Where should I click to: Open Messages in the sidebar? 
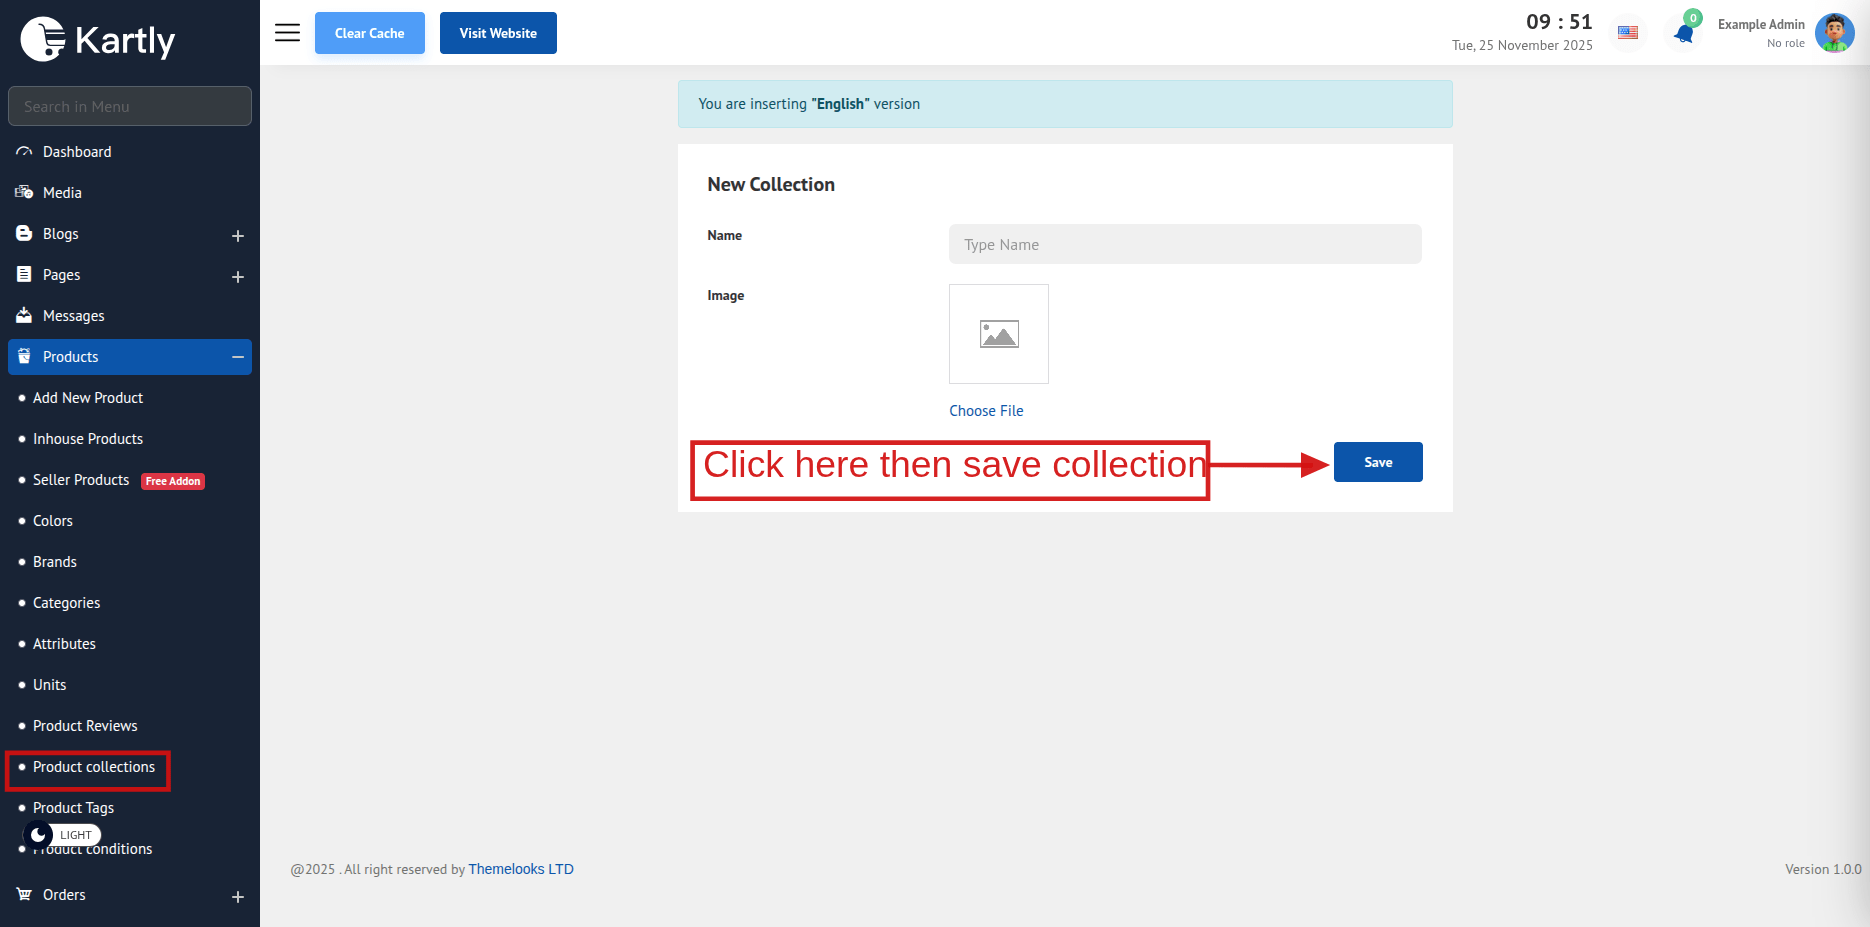tap(73, 316)
